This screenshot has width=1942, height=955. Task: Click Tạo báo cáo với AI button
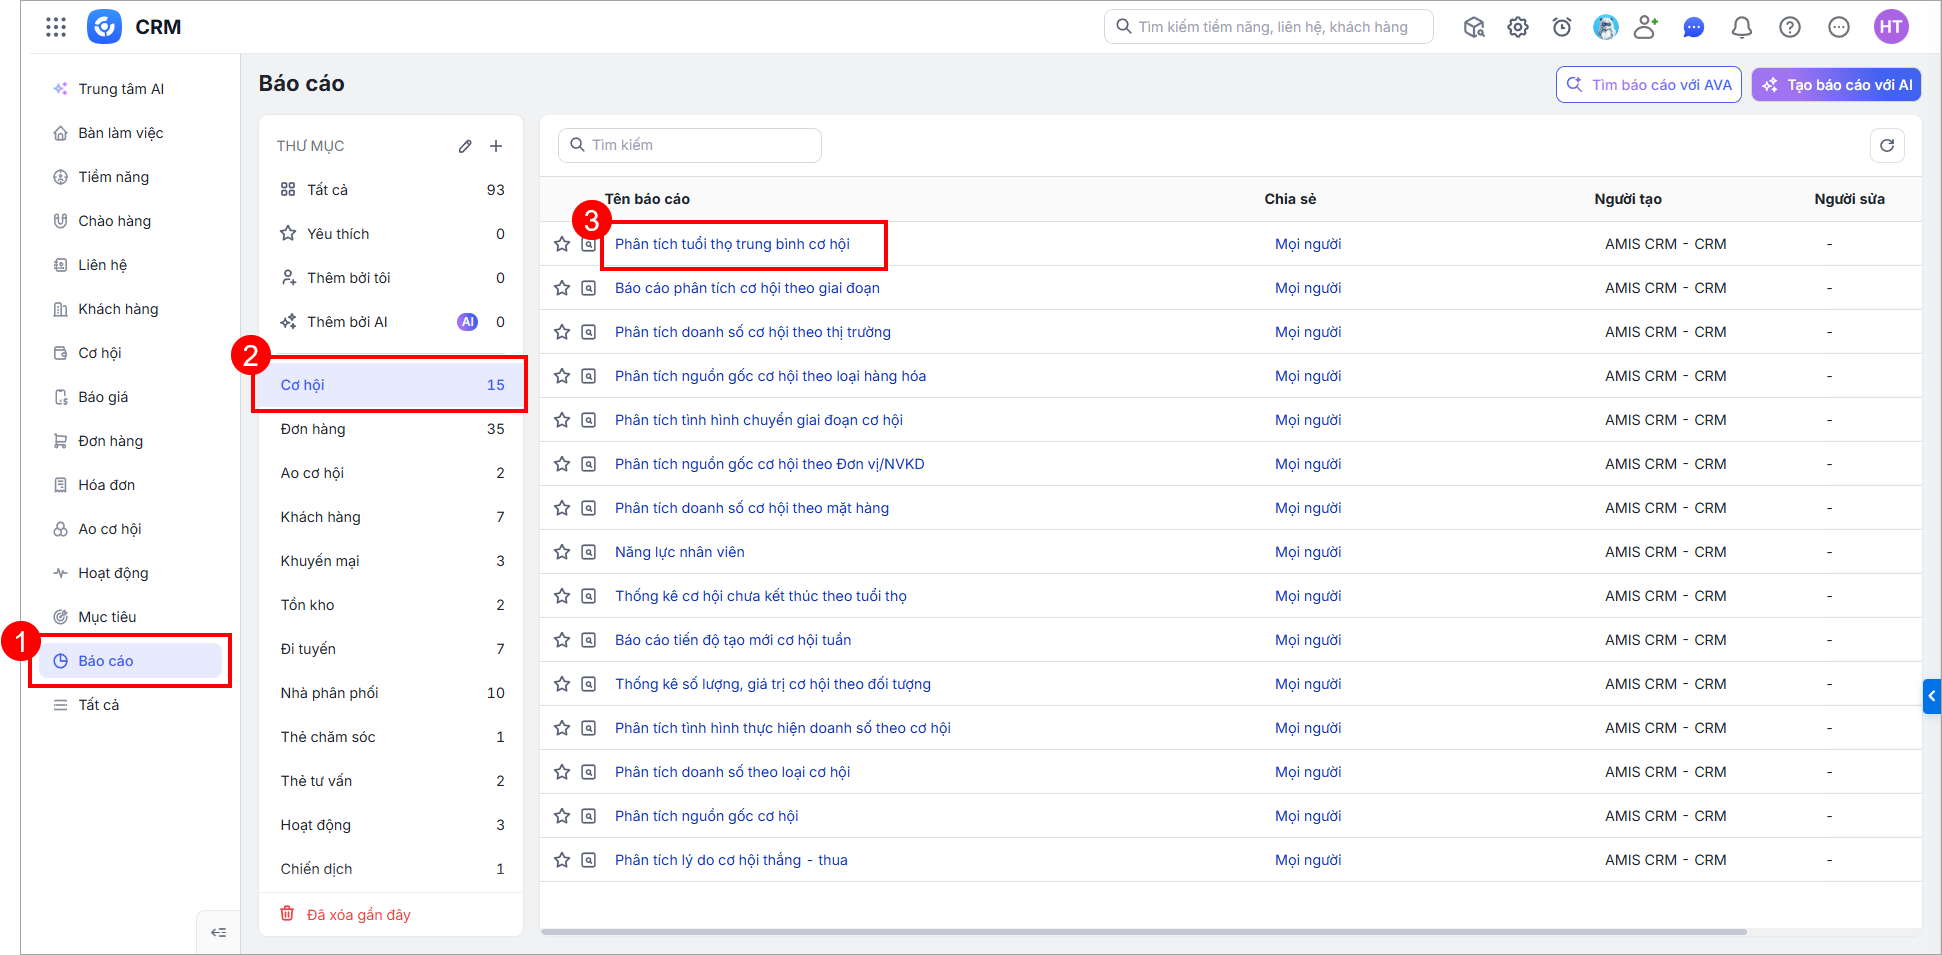(x=1836, y=85)
